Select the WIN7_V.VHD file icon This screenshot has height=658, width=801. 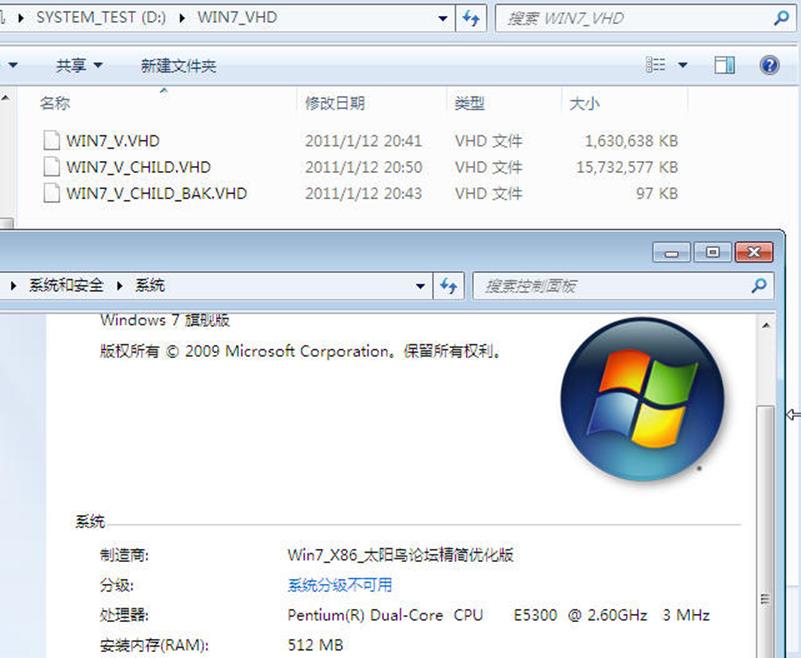[51, 140]
